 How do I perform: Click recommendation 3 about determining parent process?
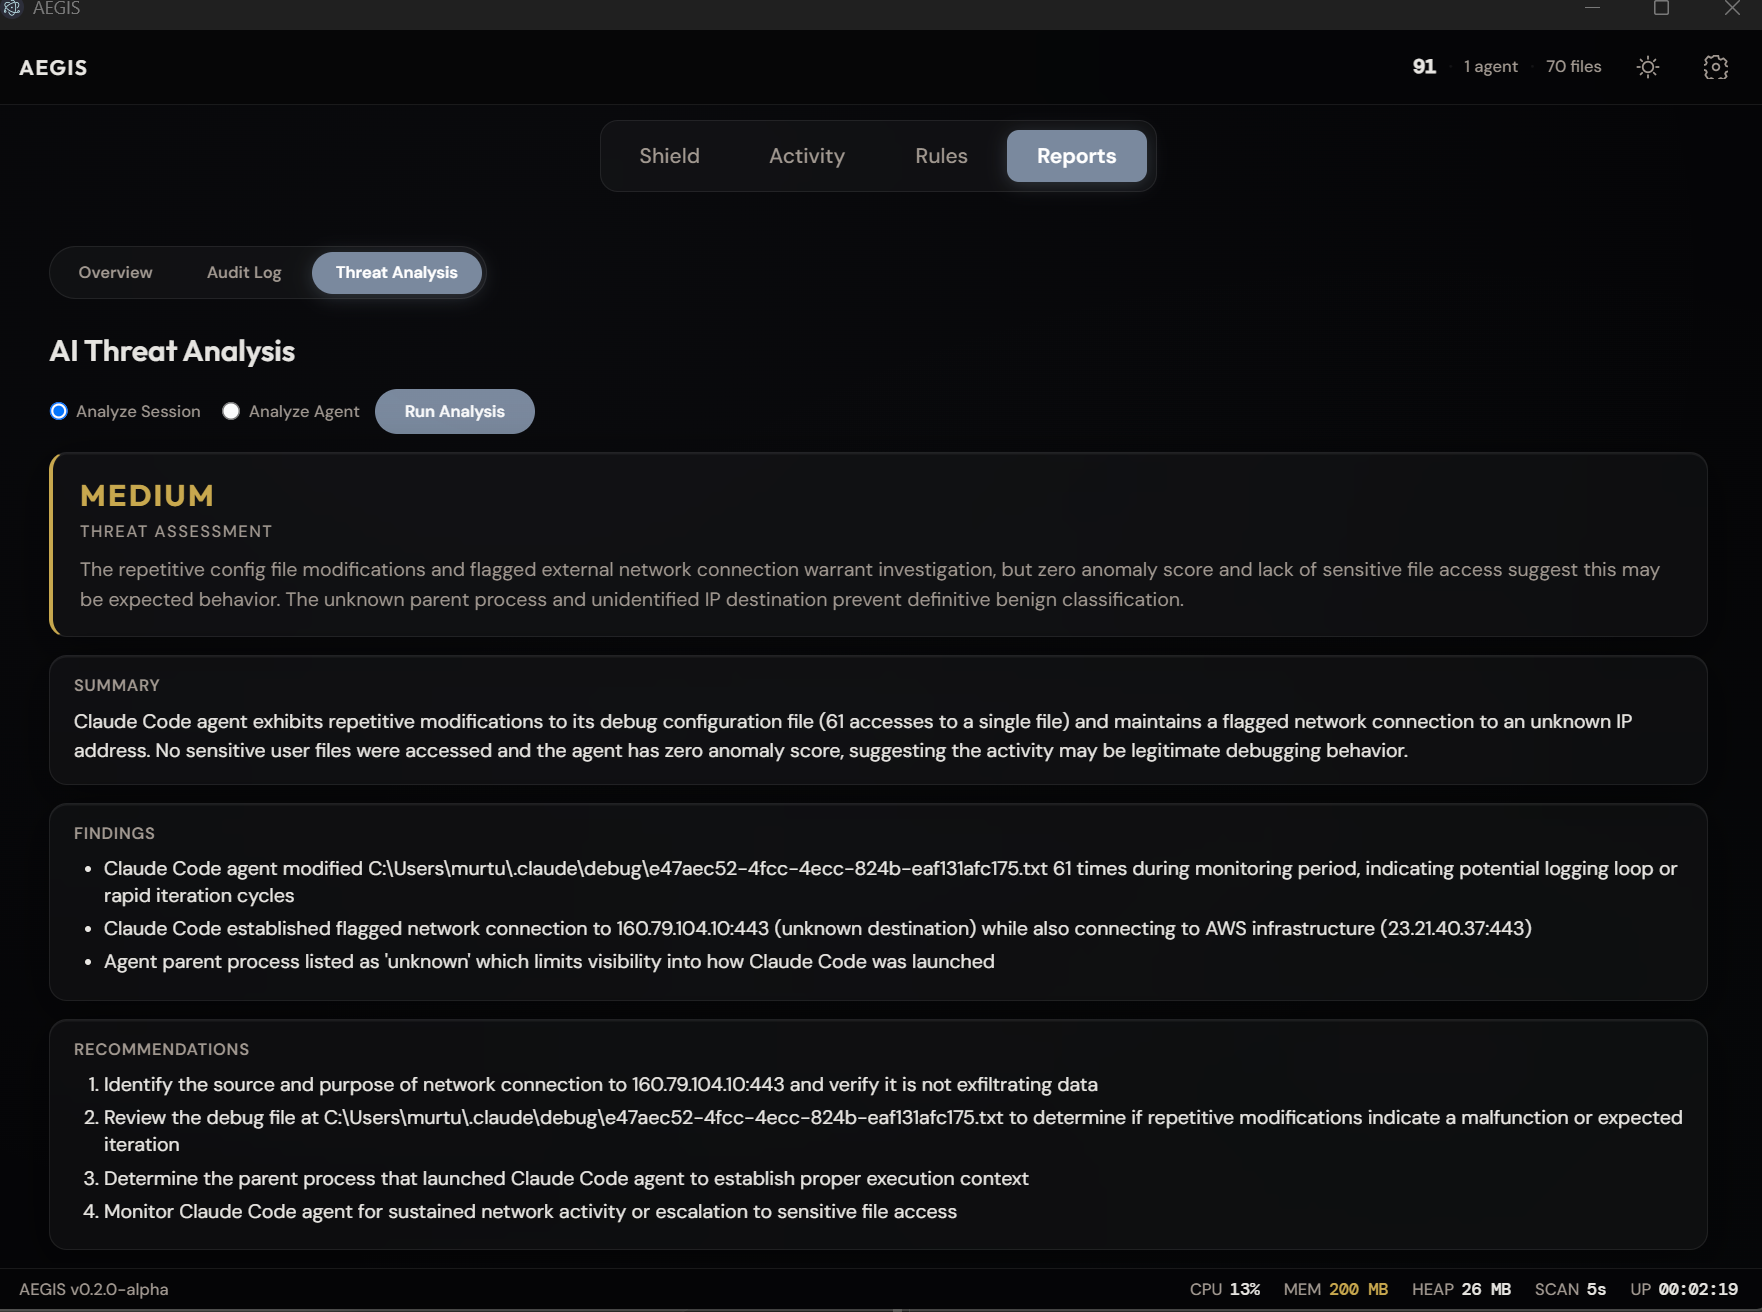pyautogui.click(x=566, y=1179)
